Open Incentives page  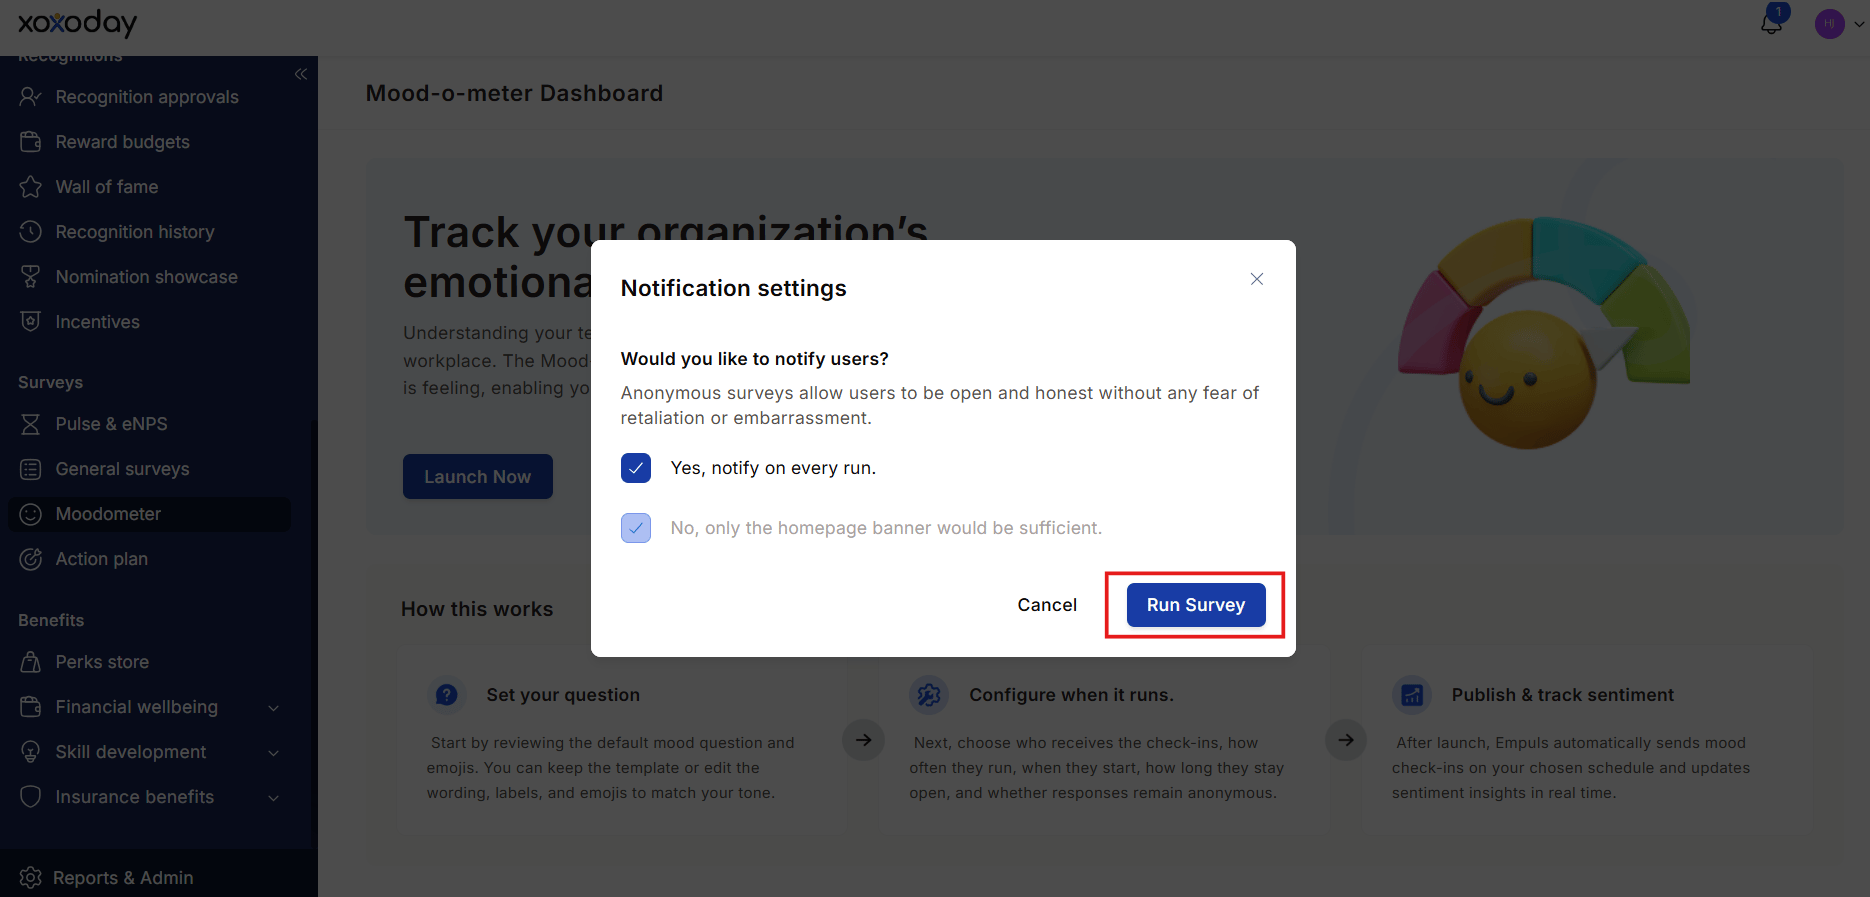(x=98, y=322)
